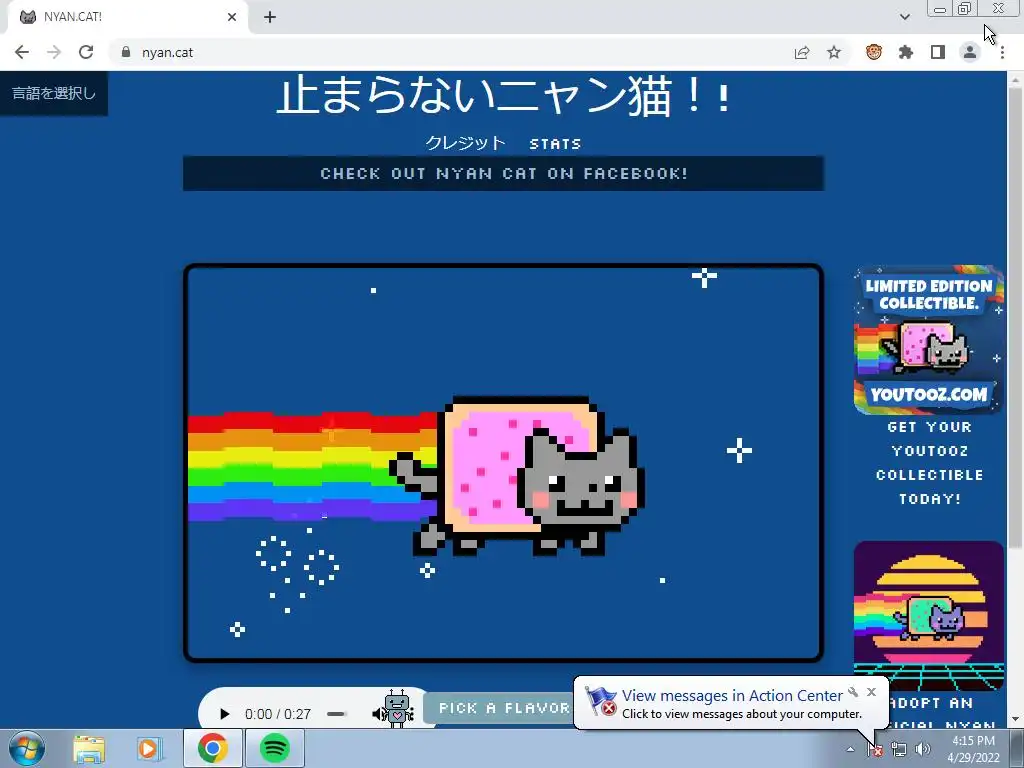
Task: Open the クレジット credits link
Action: 465,143
